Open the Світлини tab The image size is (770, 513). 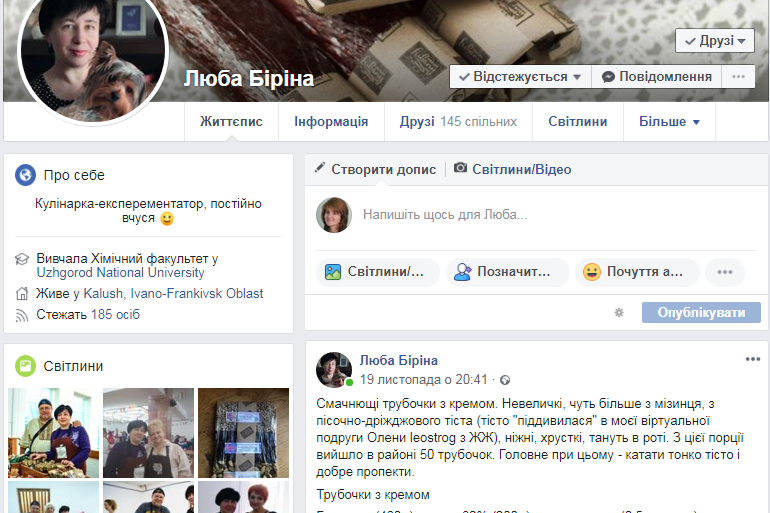coord(578,122)
